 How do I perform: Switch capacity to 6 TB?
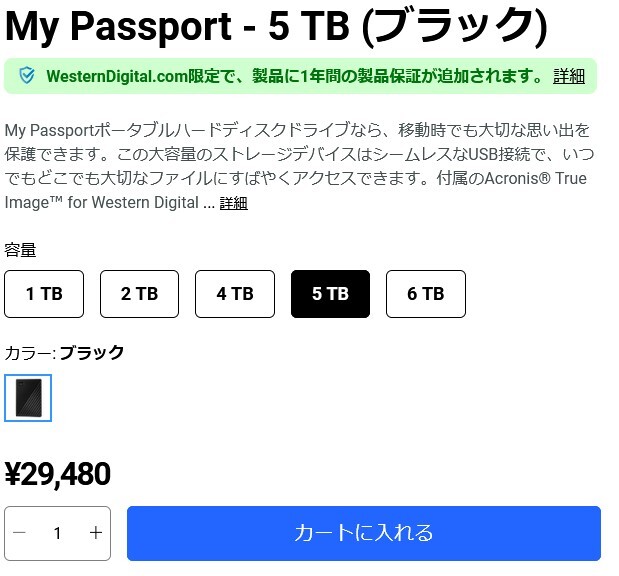(x=425, y=294)
